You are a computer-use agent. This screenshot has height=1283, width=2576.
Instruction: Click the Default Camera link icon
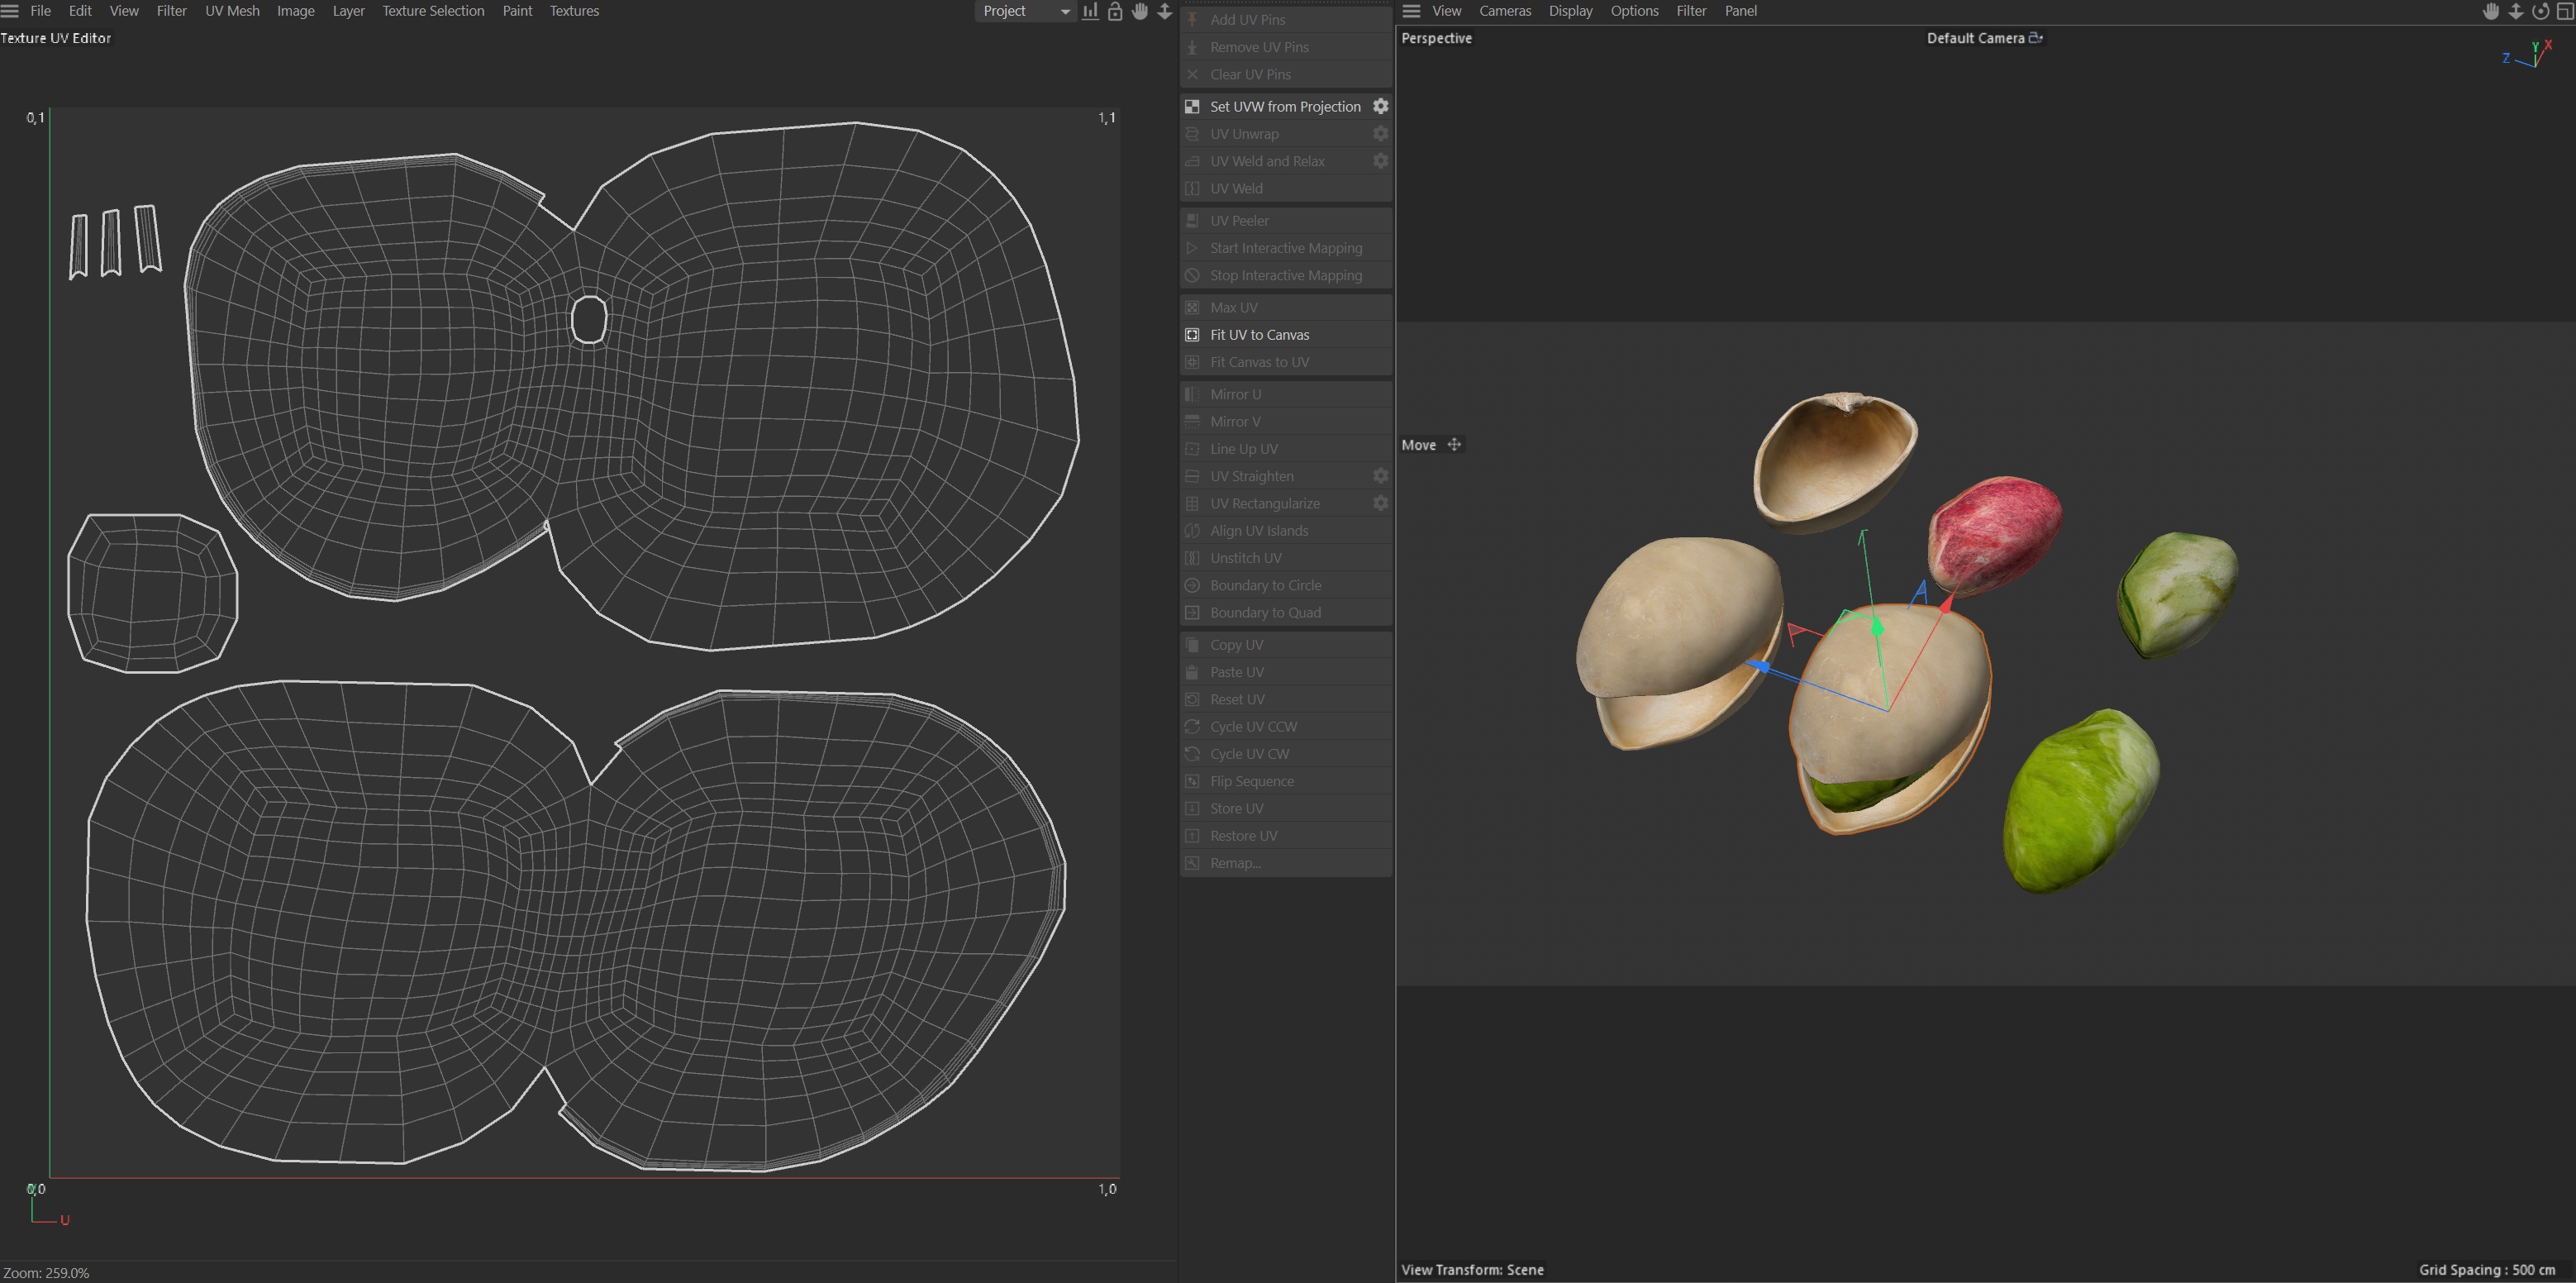(2035, 38)
